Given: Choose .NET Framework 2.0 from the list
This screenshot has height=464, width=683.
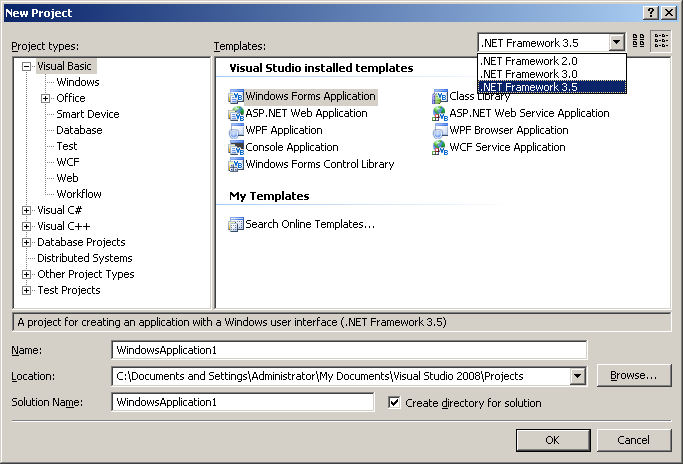Looking at the screenshot, I should (x=552, y=61).
